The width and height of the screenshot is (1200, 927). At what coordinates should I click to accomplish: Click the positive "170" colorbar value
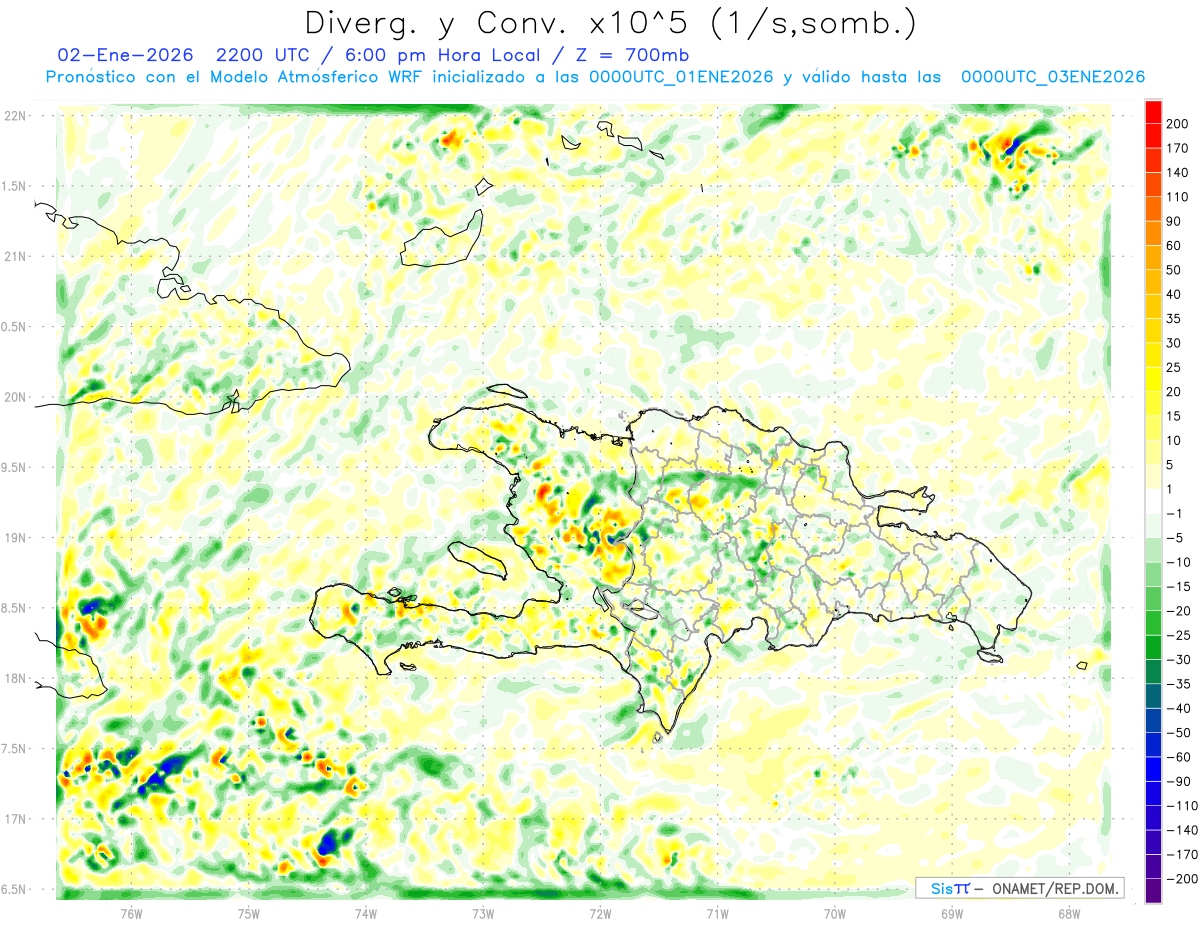(x=1178, y=148)
